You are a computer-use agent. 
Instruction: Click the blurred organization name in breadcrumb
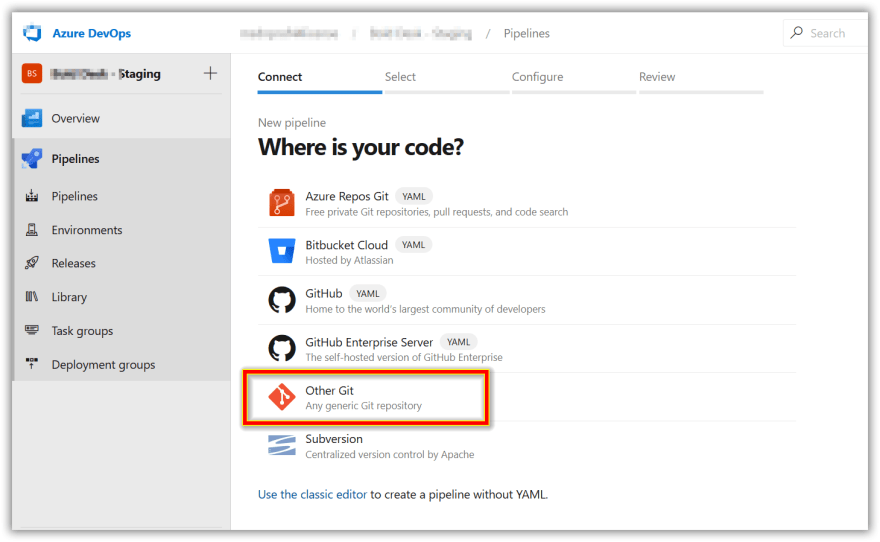[288, 34]
